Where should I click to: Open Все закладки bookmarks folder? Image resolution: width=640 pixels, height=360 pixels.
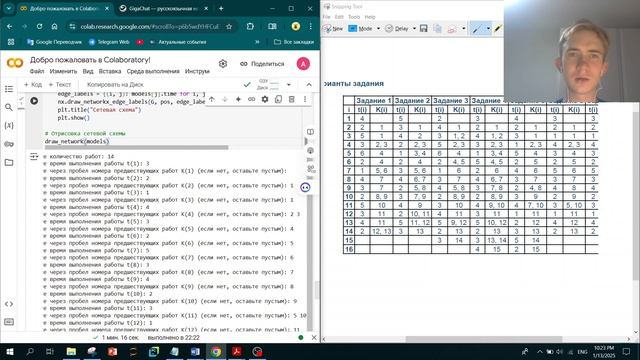click(294, 42)
